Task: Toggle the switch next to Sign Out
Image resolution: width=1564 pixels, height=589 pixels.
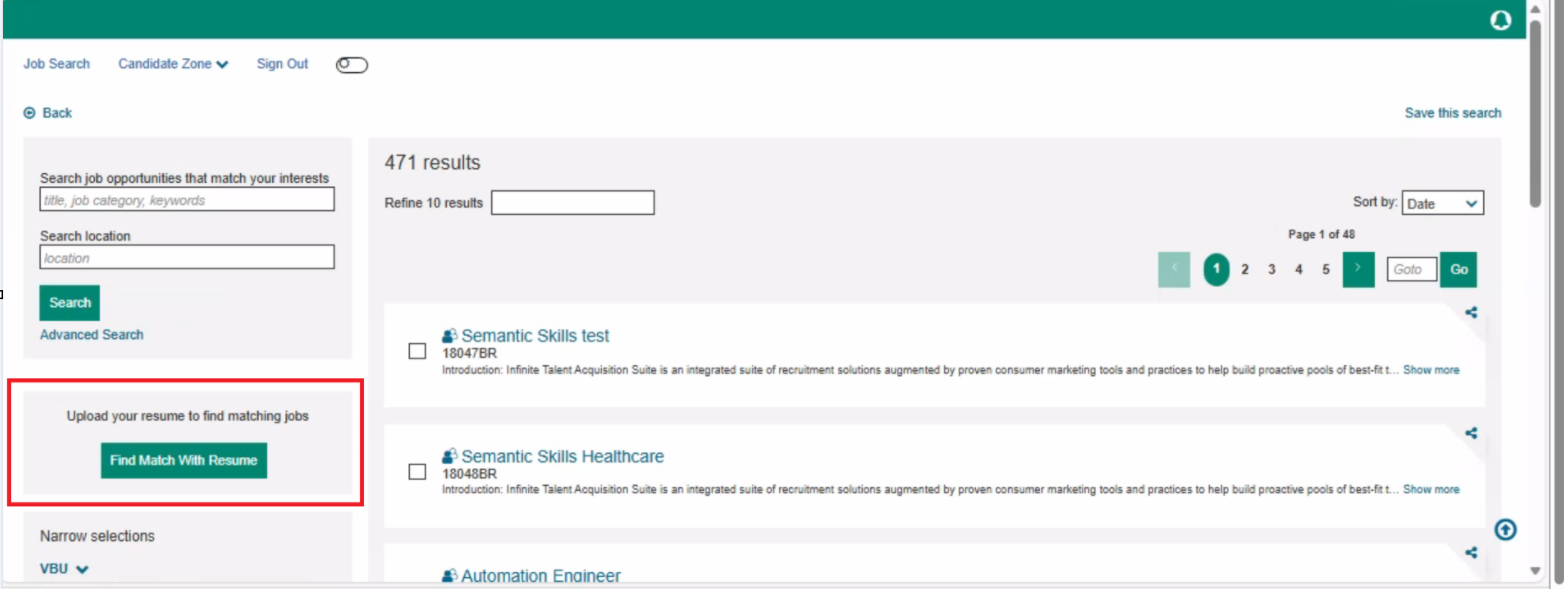Action: coord(352,65)
